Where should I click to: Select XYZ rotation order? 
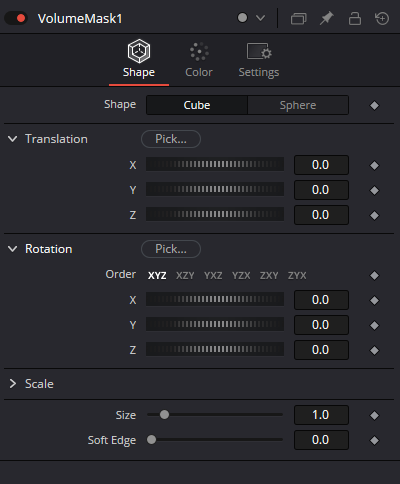[x=157, y=276]
